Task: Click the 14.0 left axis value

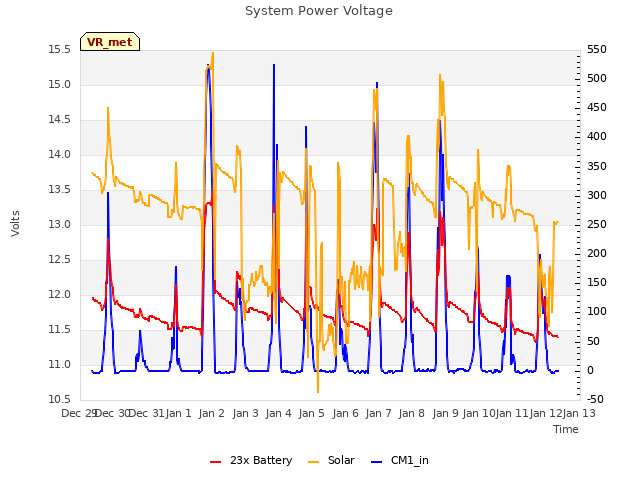Action: tap(60, 155)
